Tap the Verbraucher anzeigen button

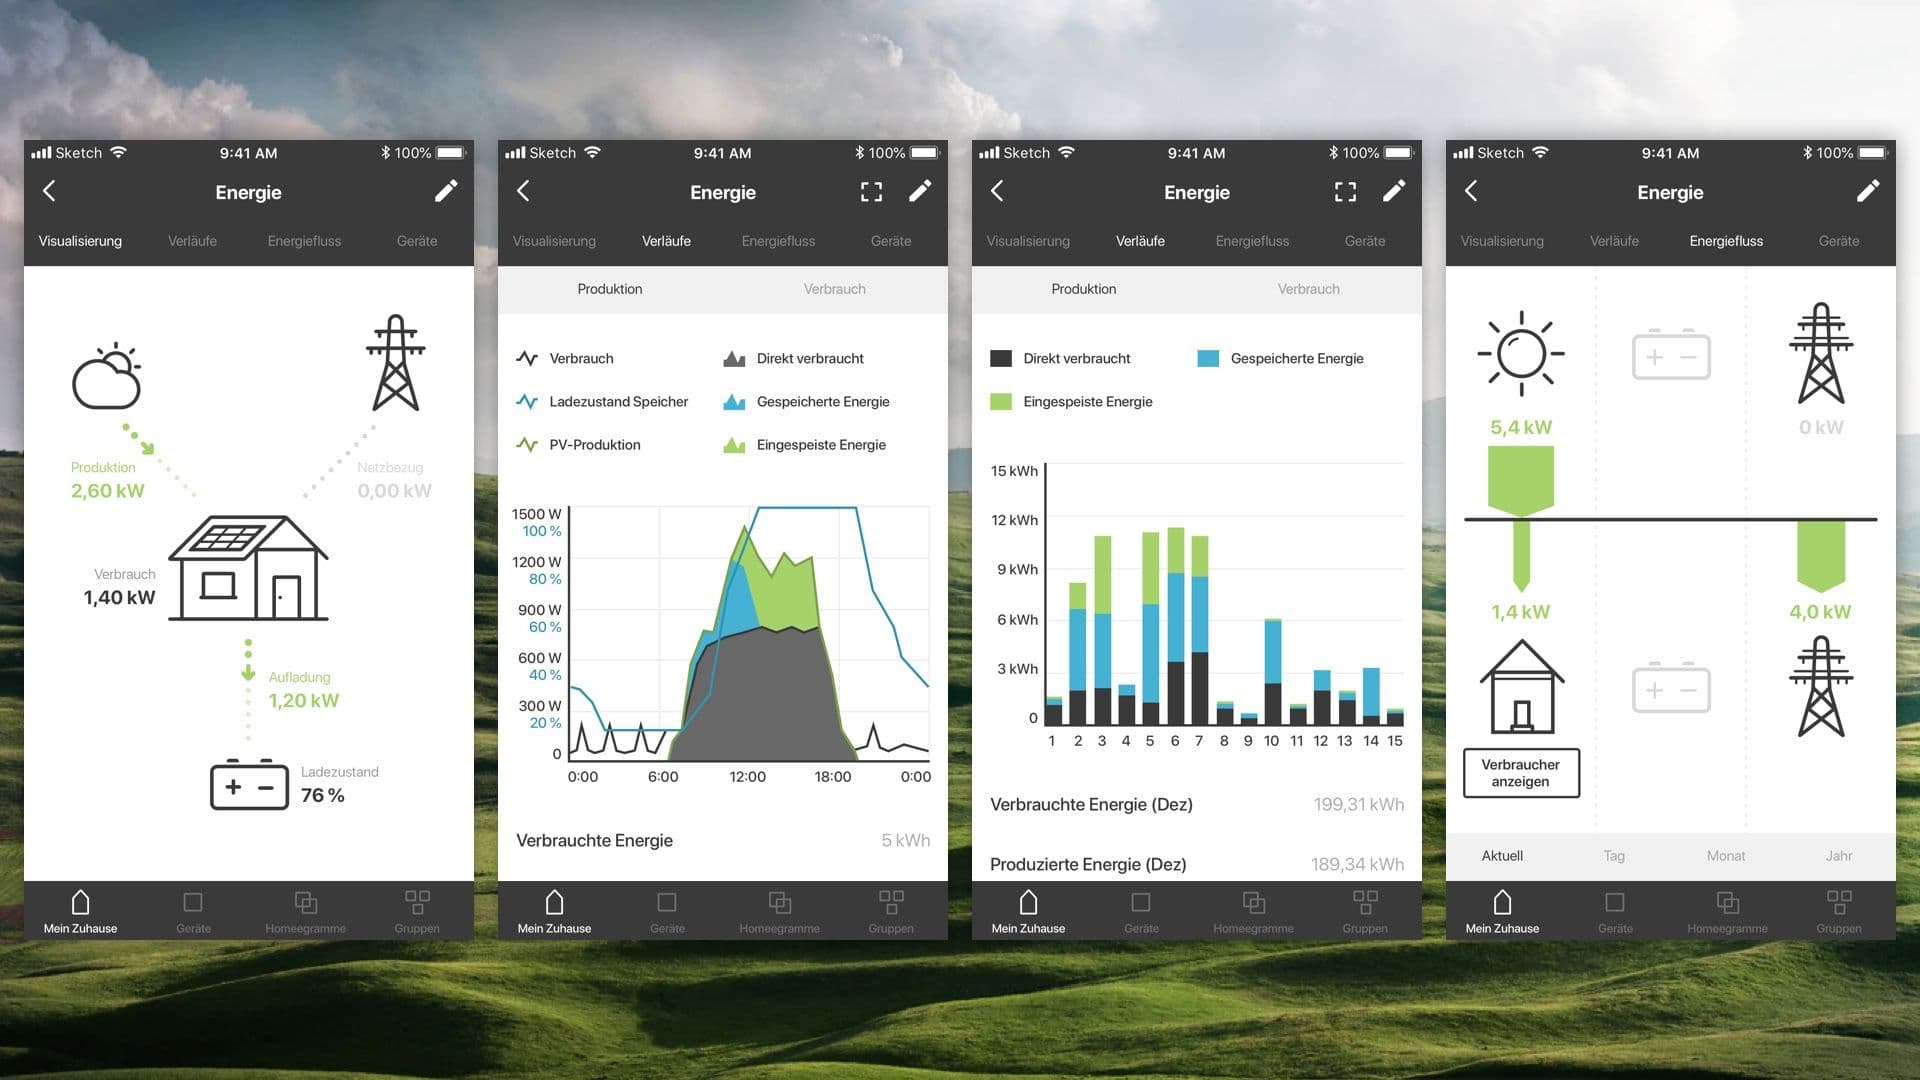1520,773
